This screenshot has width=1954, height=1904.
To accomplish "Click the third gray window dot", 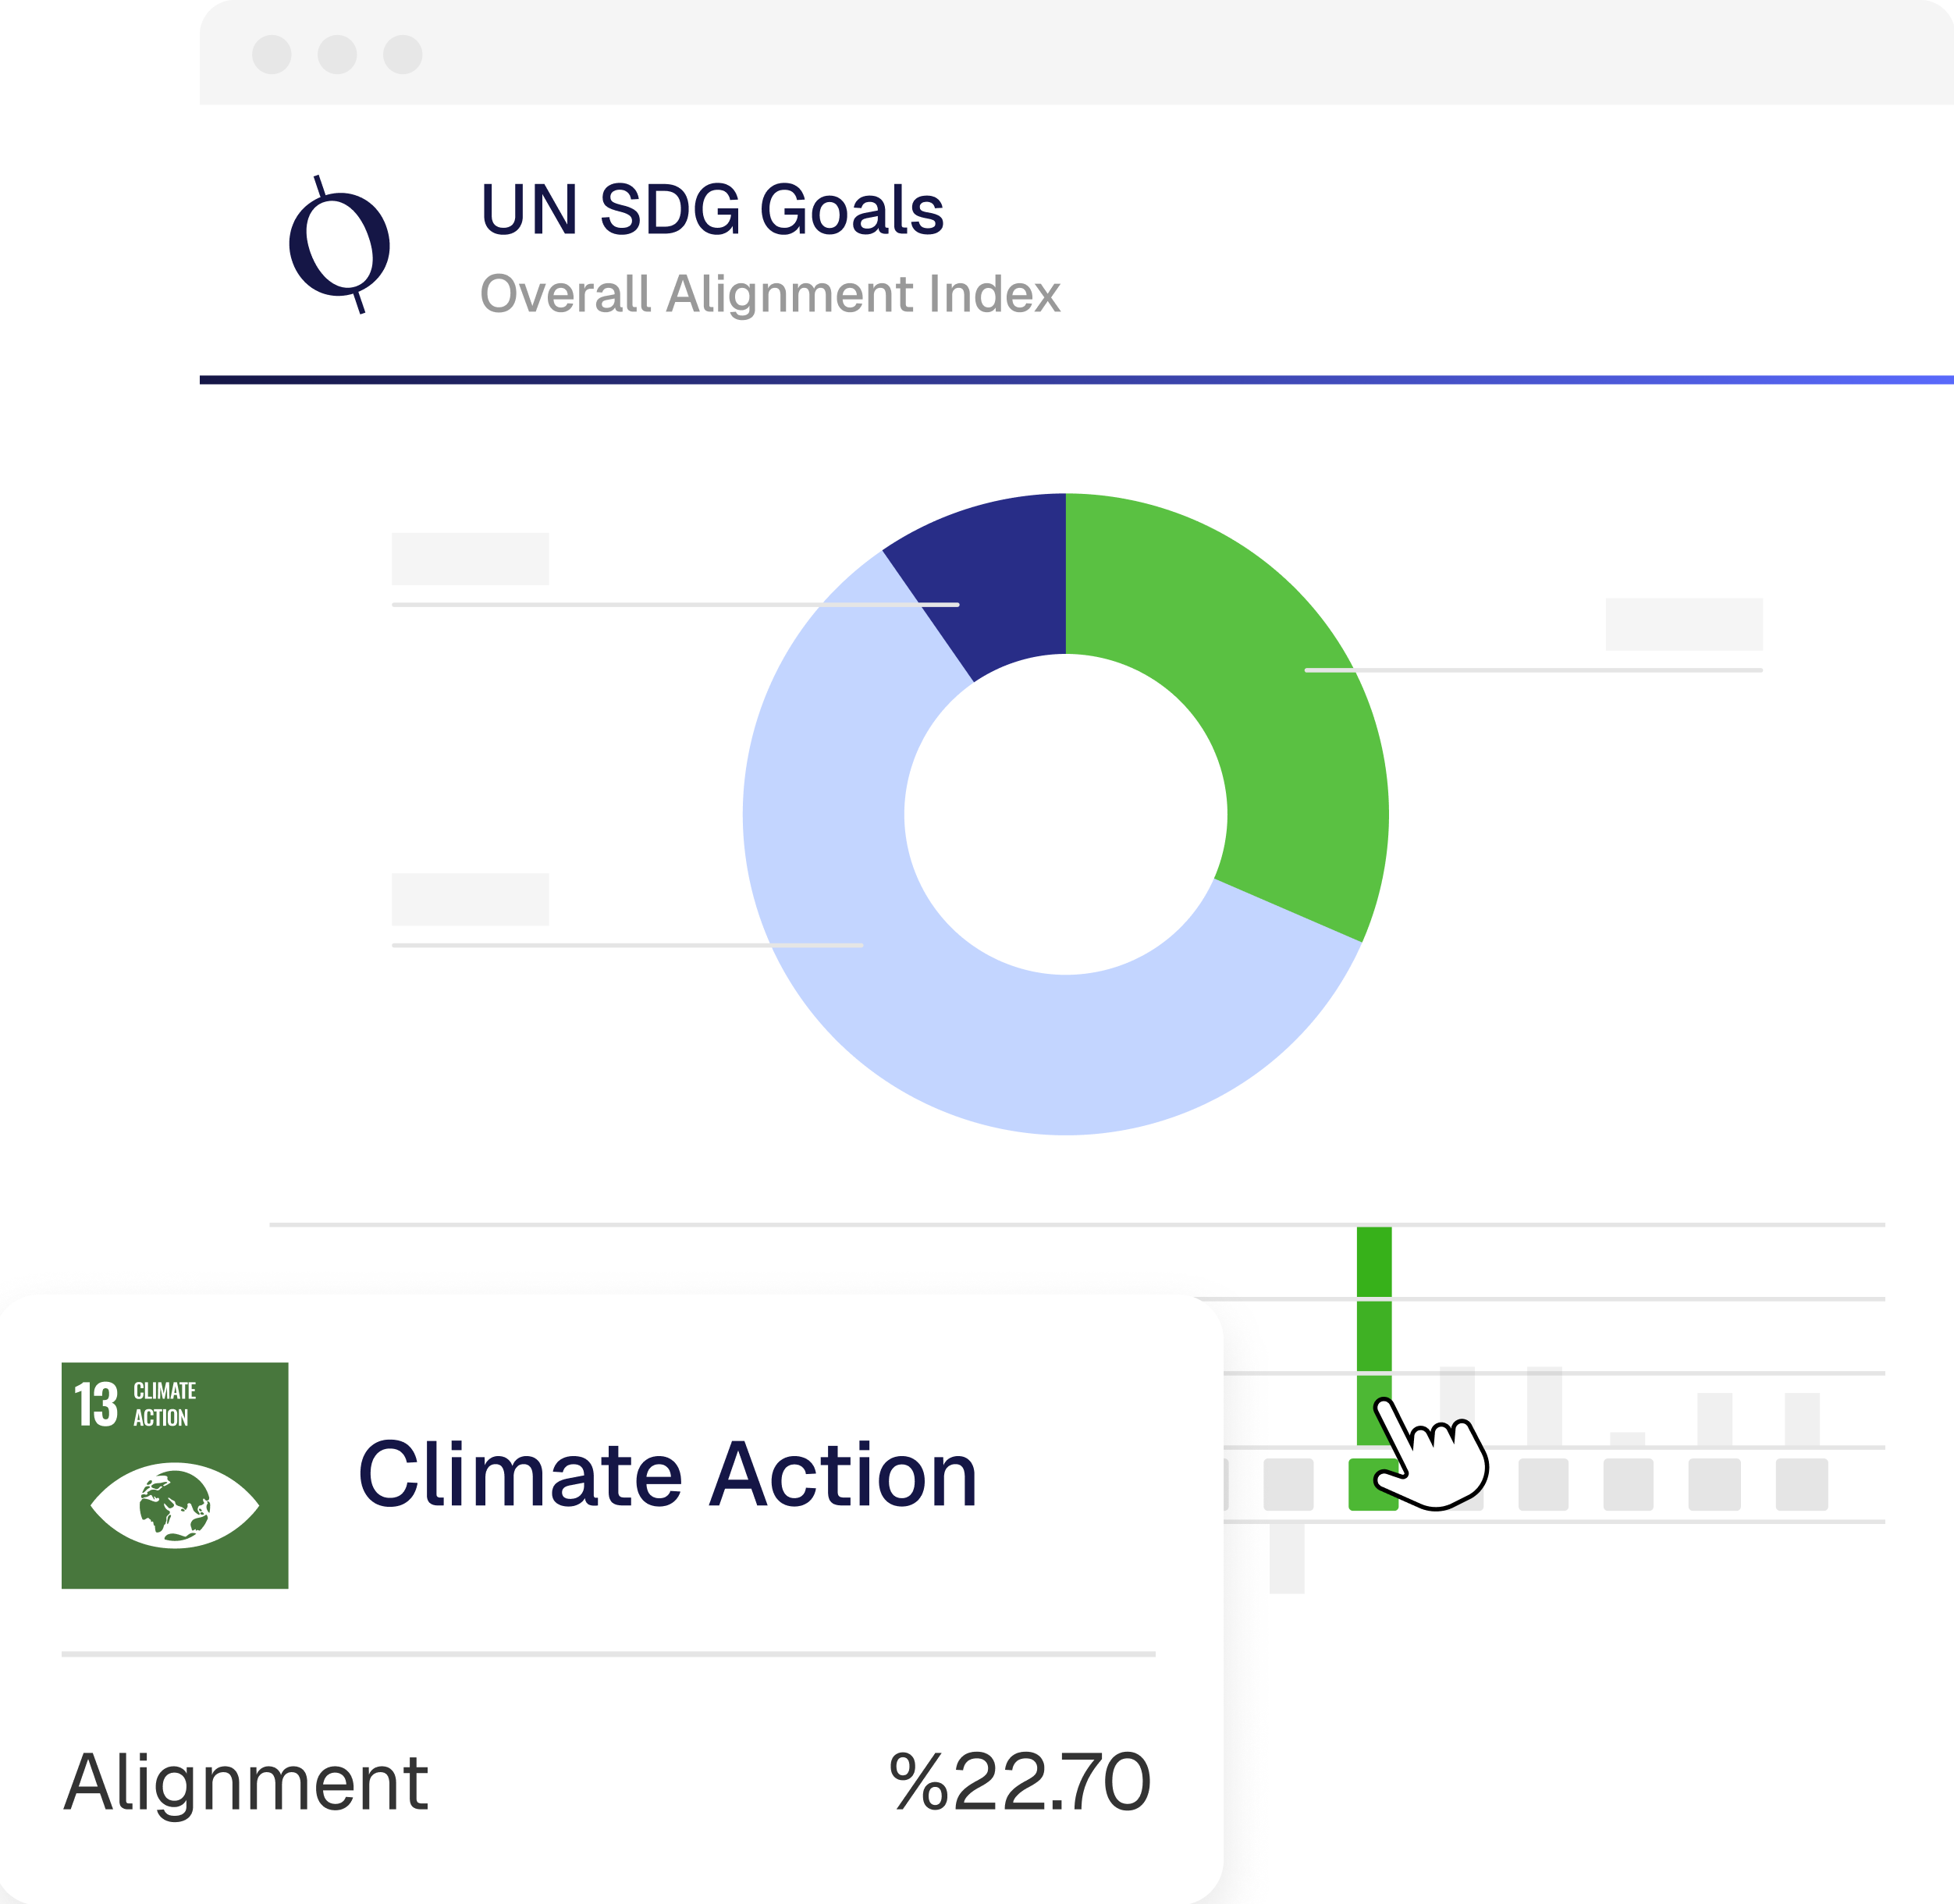I will [403, 54].
